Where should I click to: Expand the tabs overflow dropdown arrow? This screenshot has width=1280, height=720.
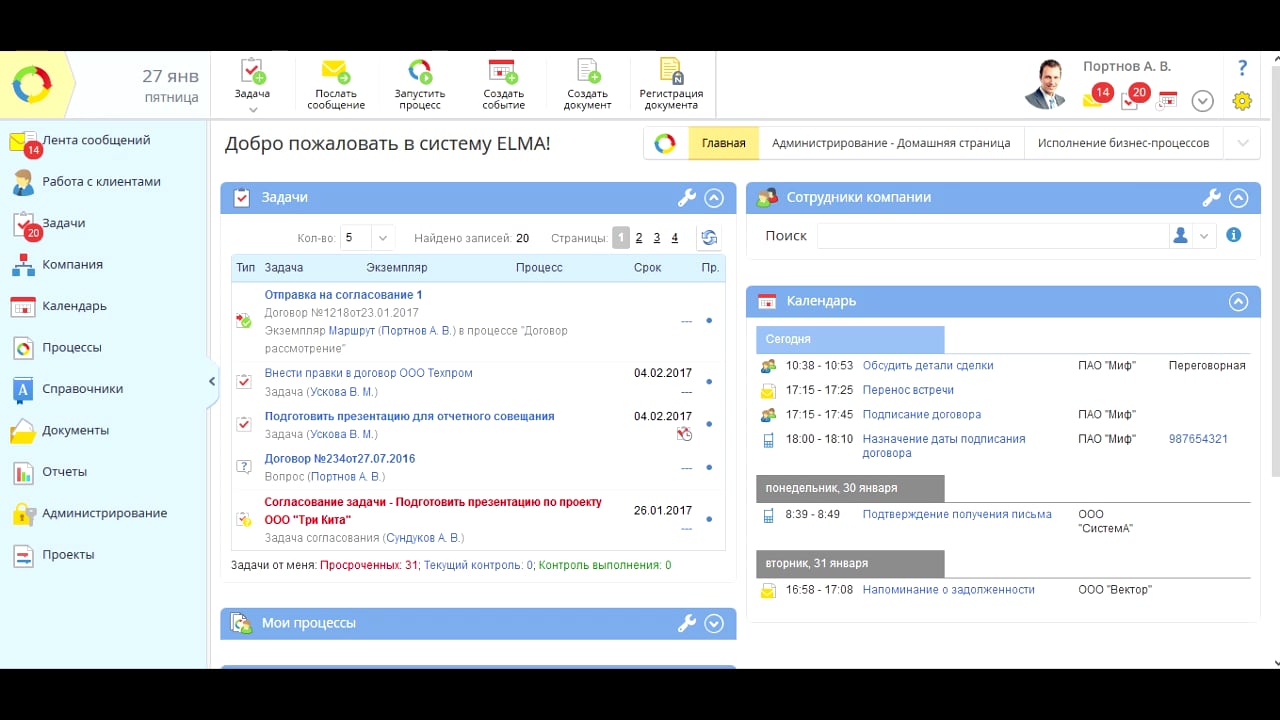1242,143
